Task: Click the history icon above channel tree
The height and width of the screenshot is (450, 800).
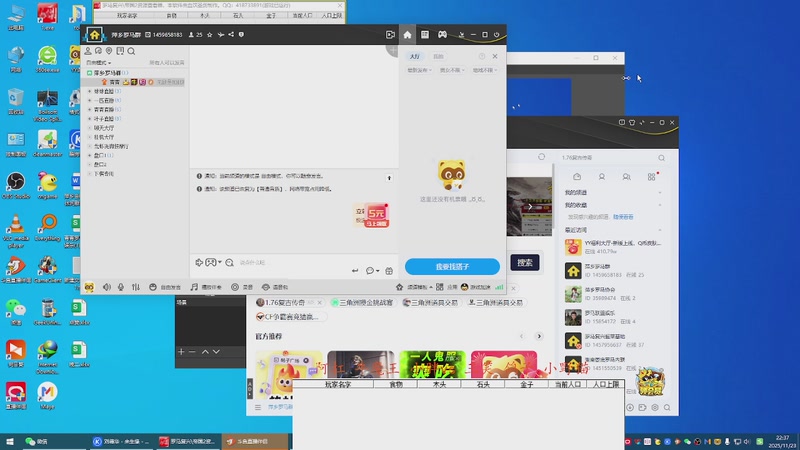Action: (98, 51)
